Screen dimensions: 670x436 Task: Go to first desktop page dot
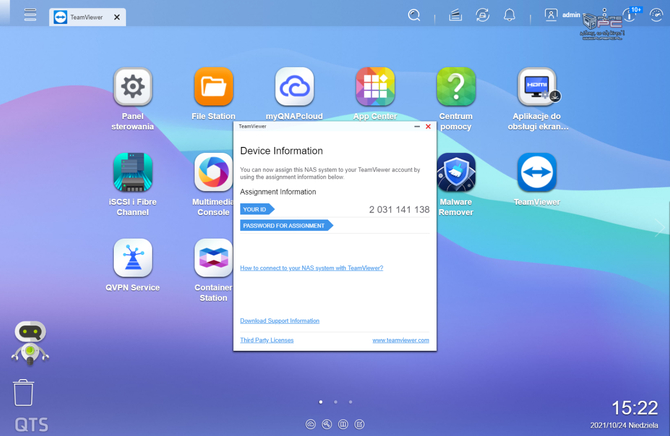(x=321, y=402)
